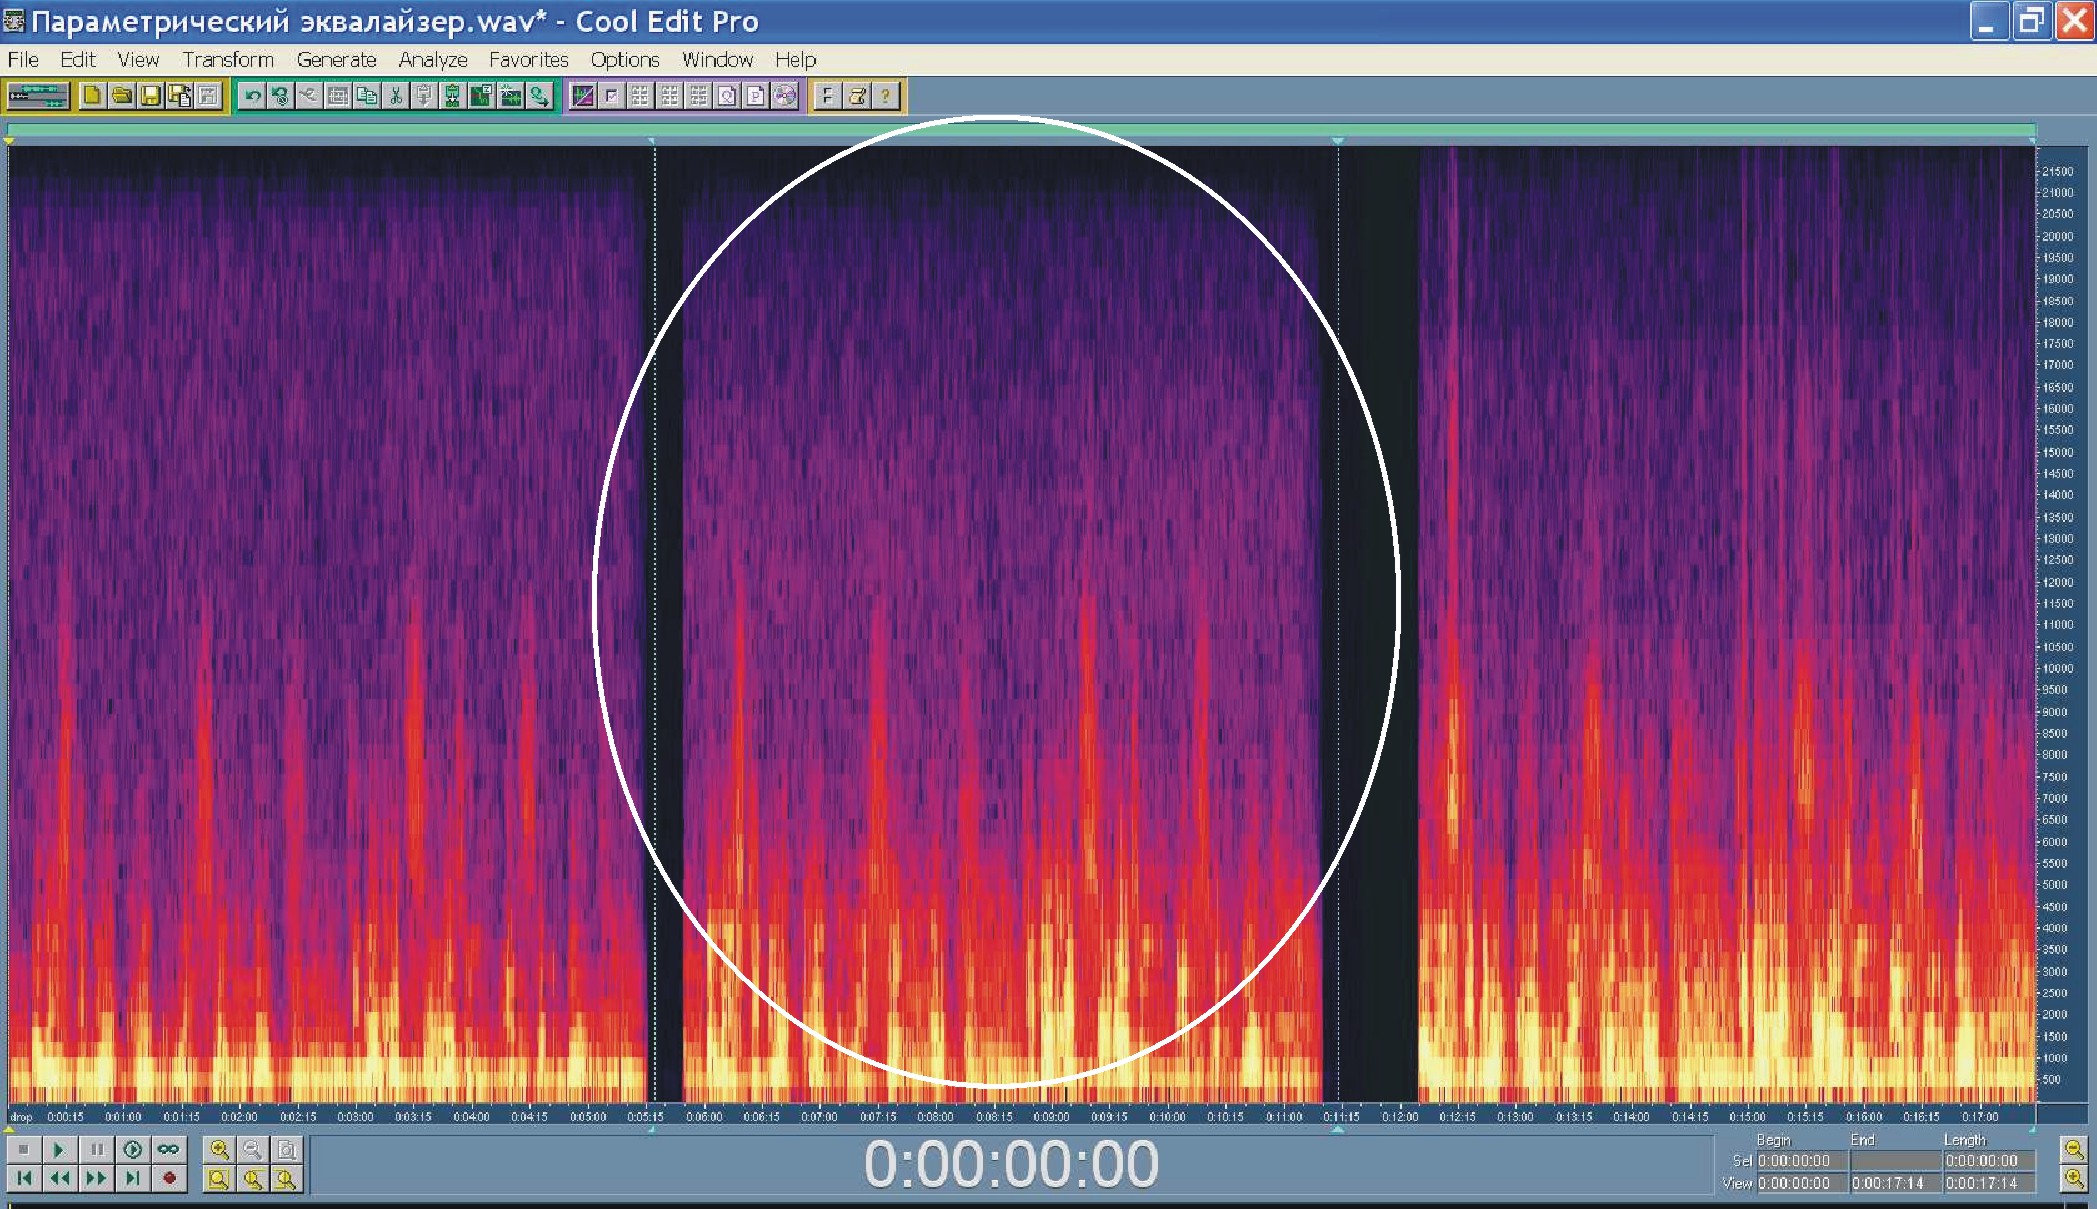
Task: Open the Help menu
Action: 796,60
